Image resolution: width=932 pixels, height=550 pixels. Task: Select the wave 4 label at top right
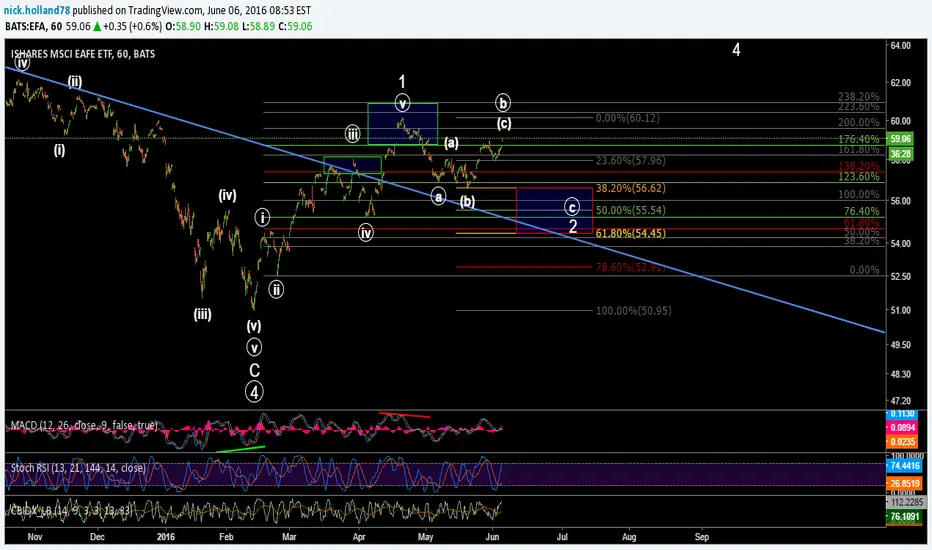point(736,50)
